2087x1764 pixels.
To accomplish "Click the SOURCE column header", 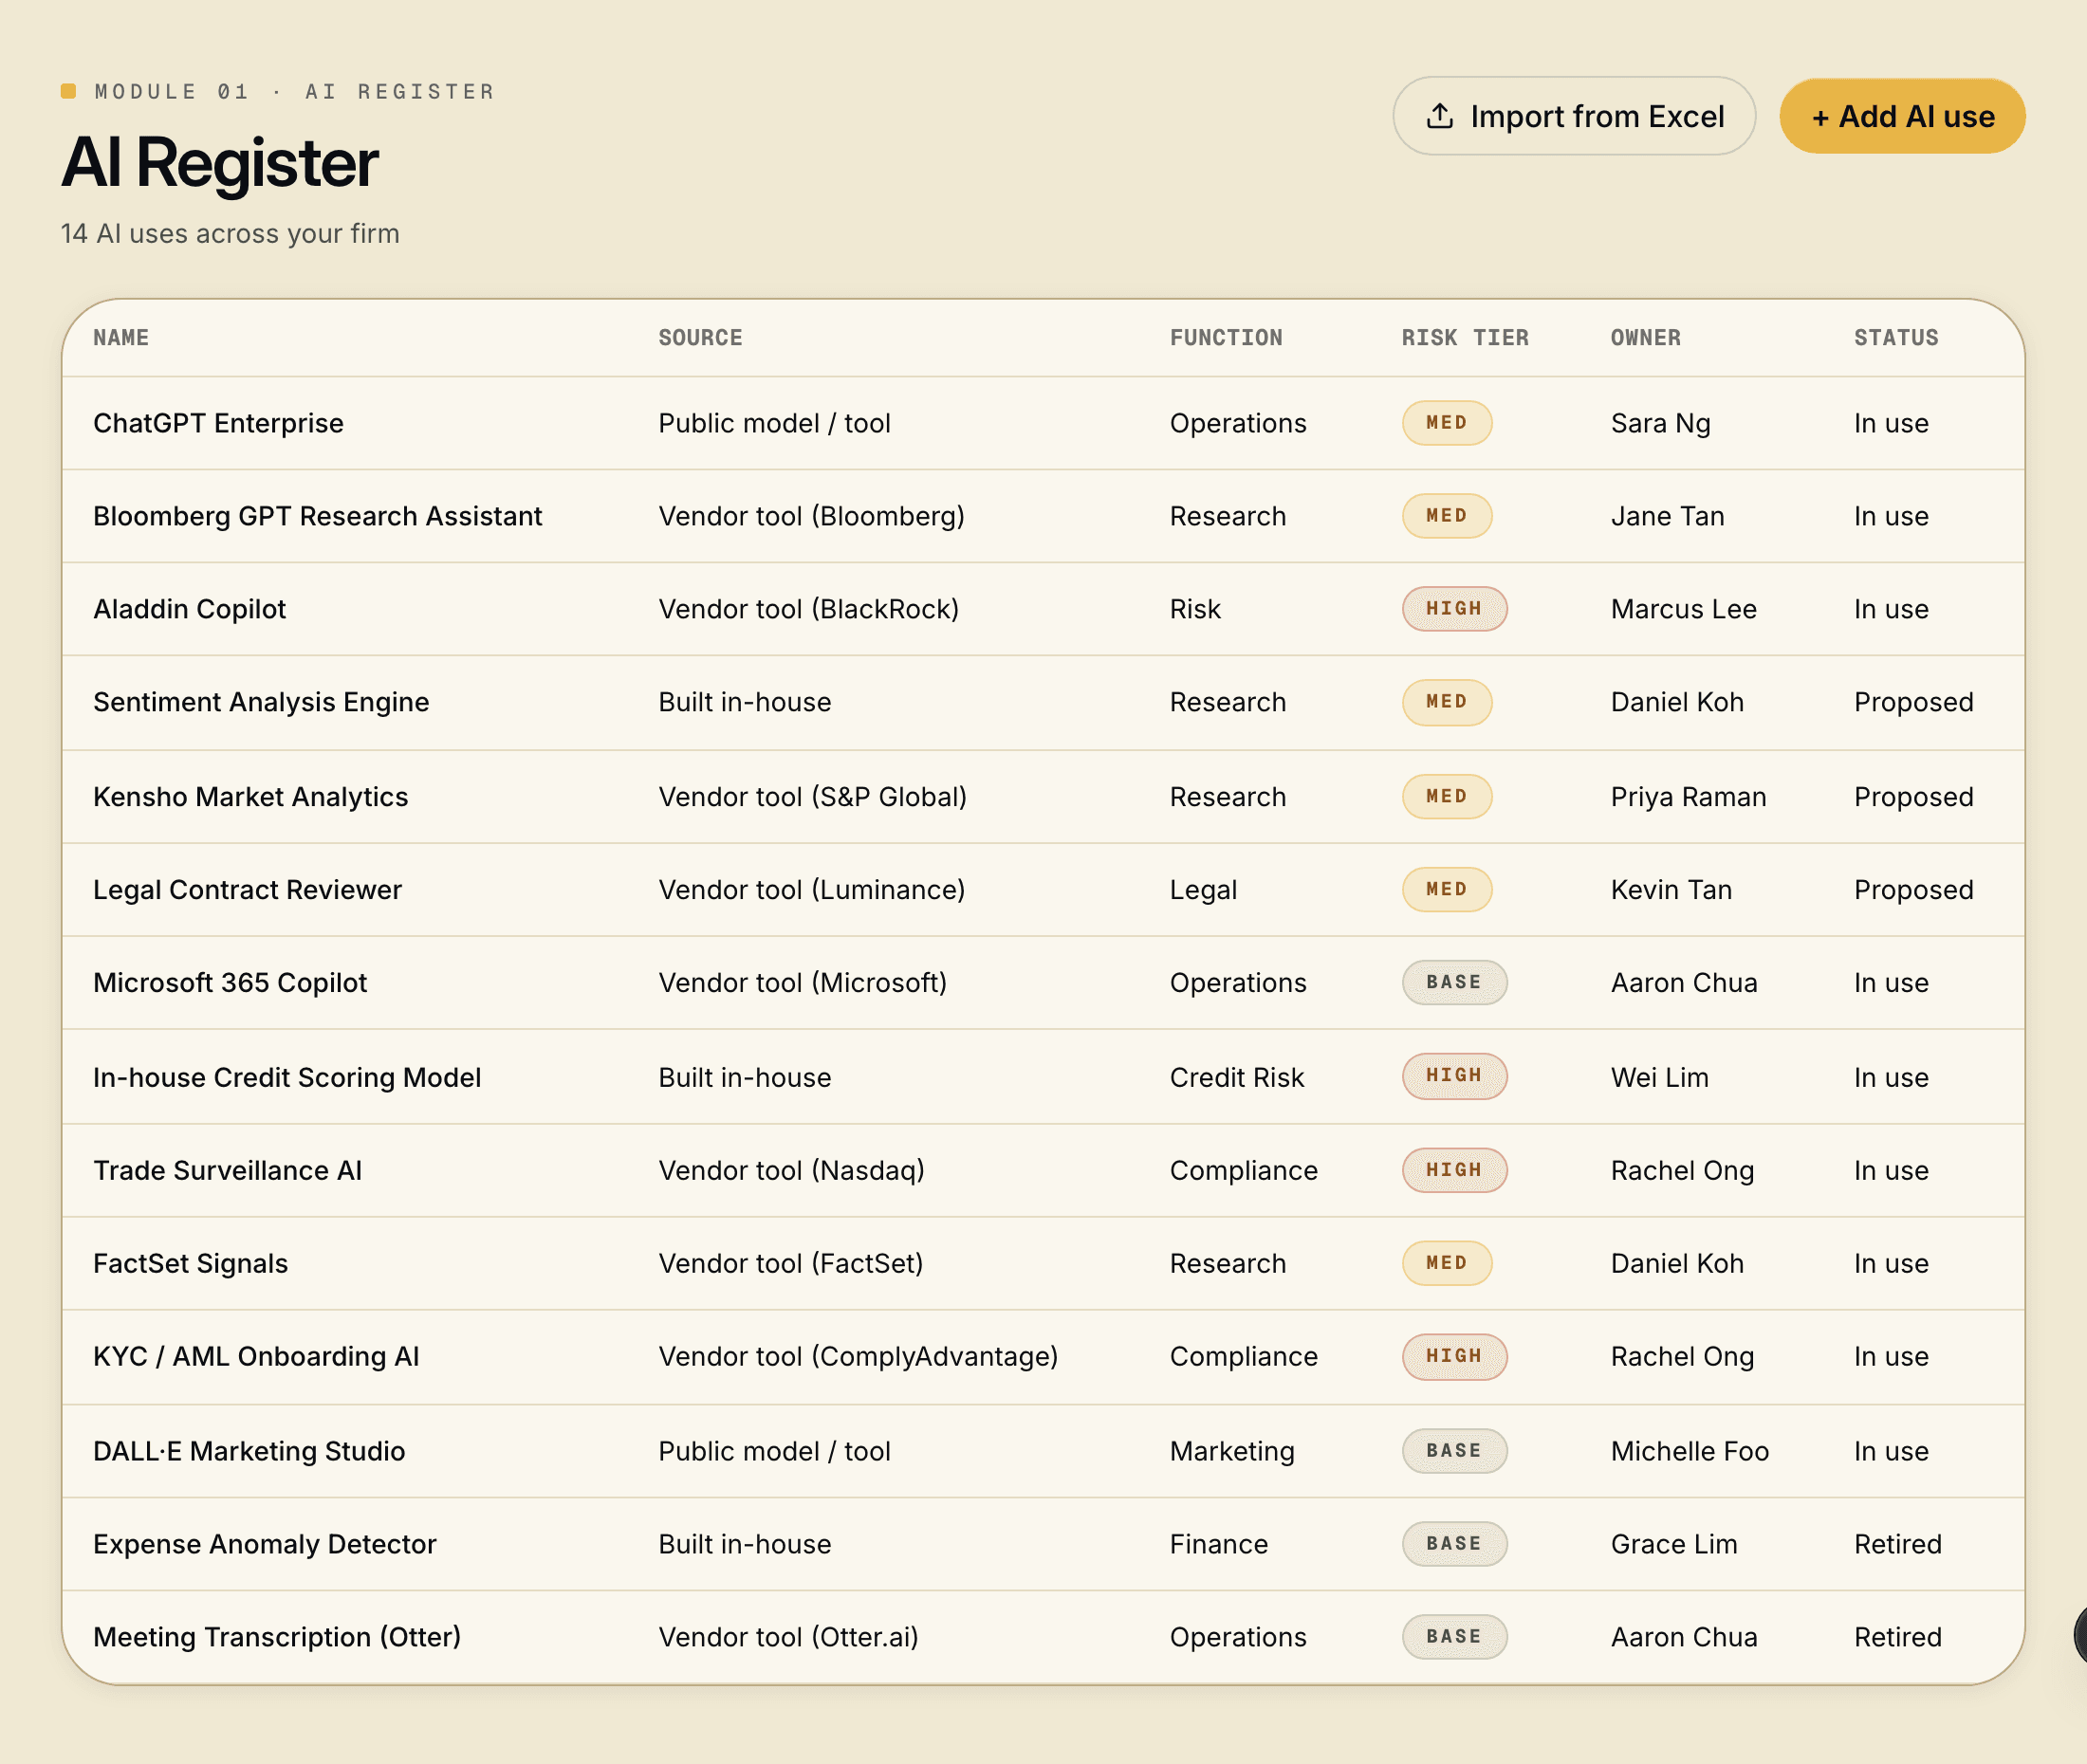I will (700, 338).
